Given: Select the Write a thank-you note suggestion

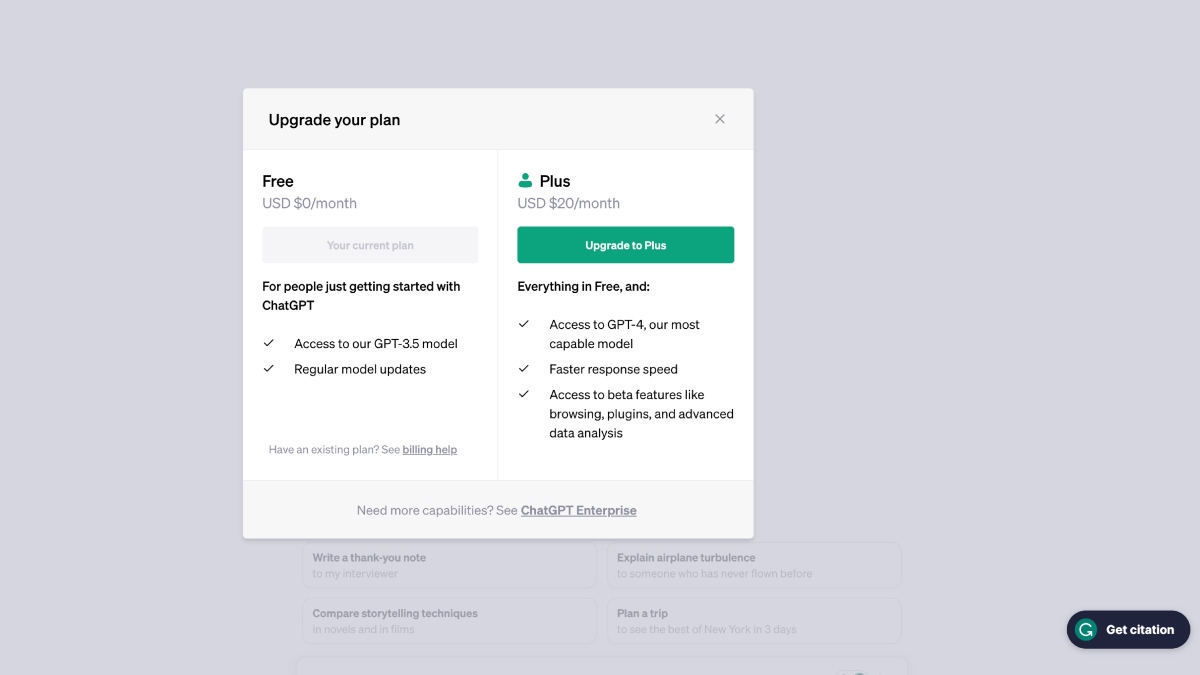Looking at the screenshot, I should point(449,565).
